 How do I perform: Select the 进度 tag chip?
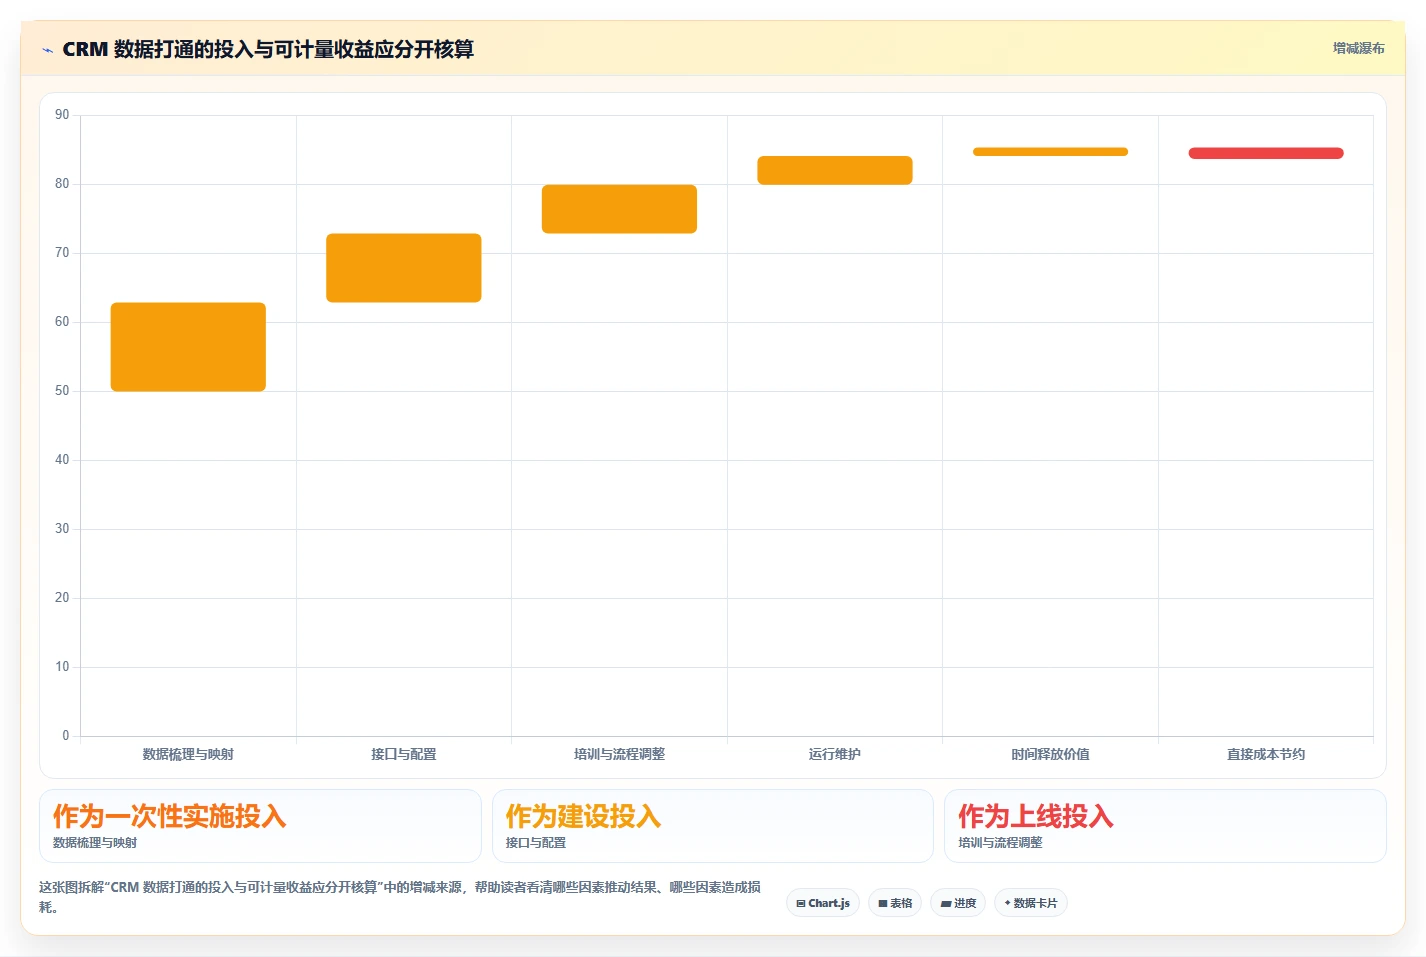[x=958, y=903]
